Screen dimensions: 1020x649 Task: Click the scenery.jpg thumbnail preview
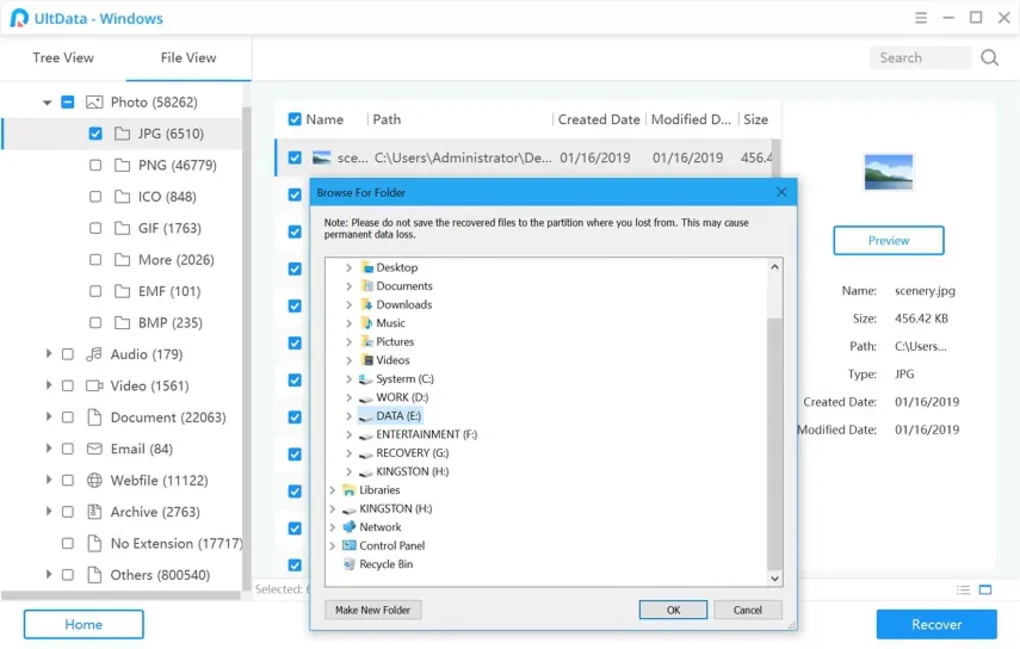click(888, 170)
